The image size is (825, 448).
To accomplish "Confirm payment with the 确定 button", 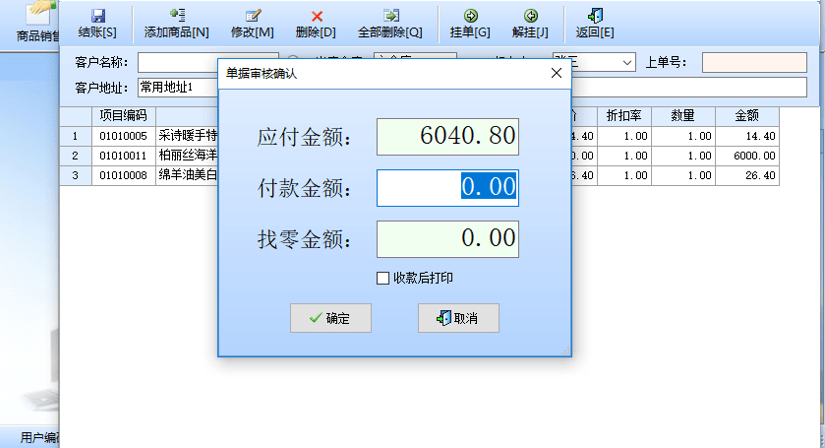I will 330,318.
